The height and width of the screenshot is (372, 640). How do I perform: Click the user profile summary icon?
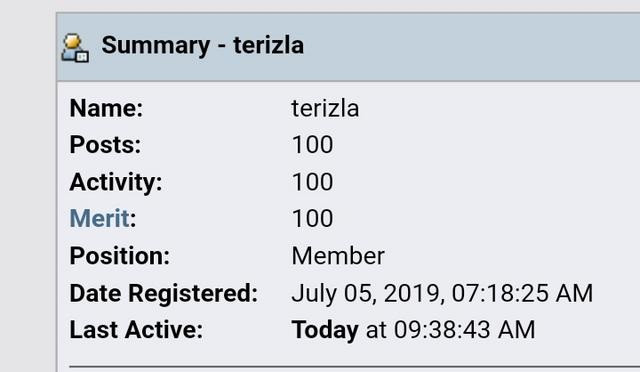[75, 48]
